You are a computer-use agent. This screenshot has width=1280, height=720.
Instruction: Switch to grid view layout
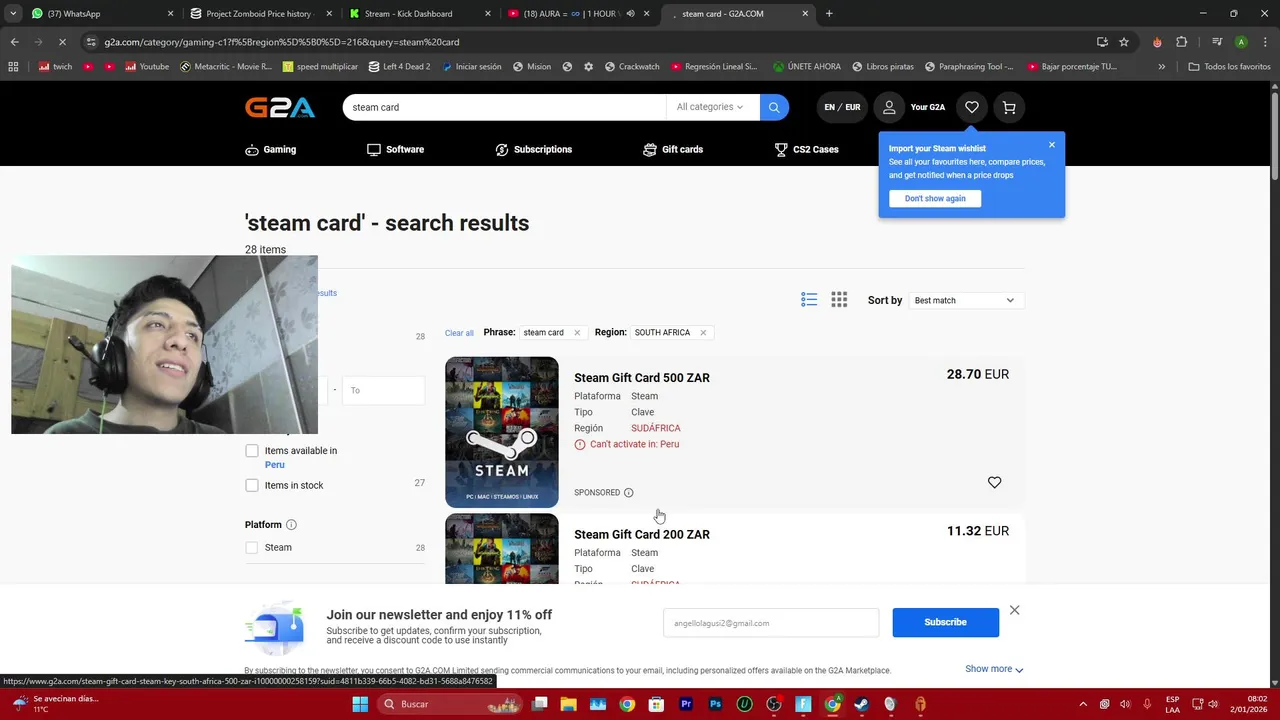tap(839, 300)
